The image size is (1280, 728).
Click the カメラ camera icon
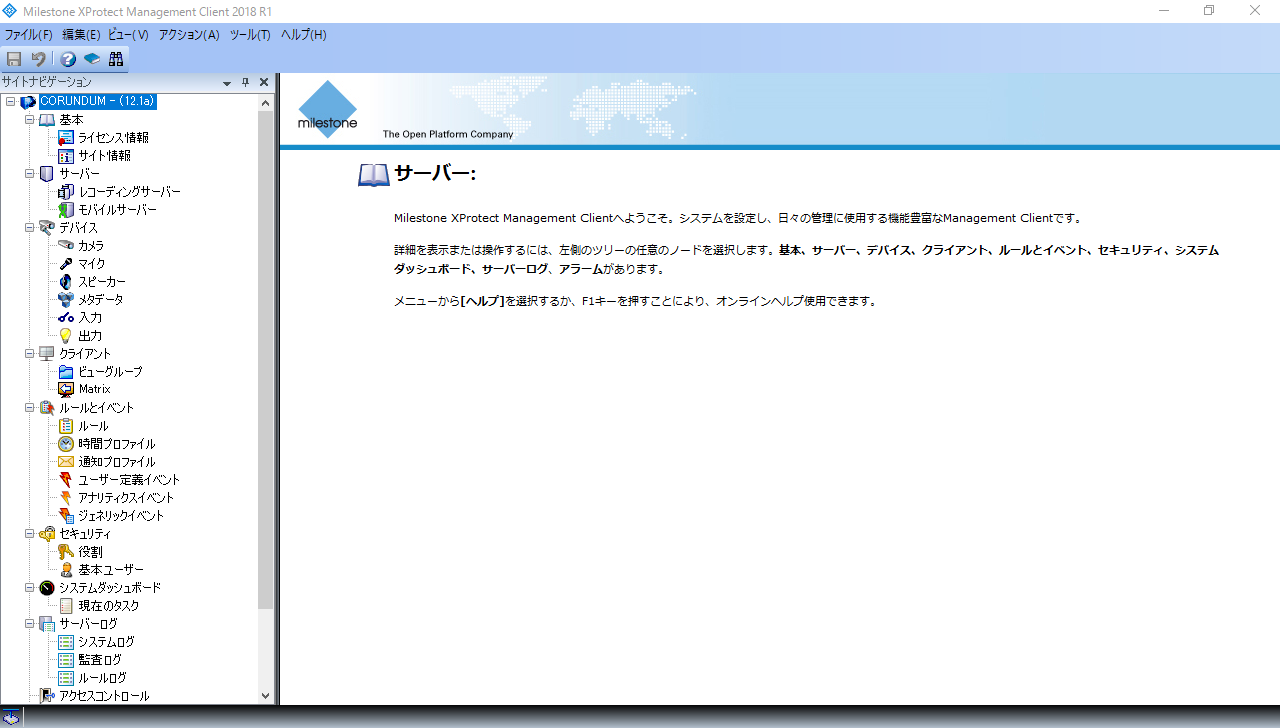(x=66, y=246)
